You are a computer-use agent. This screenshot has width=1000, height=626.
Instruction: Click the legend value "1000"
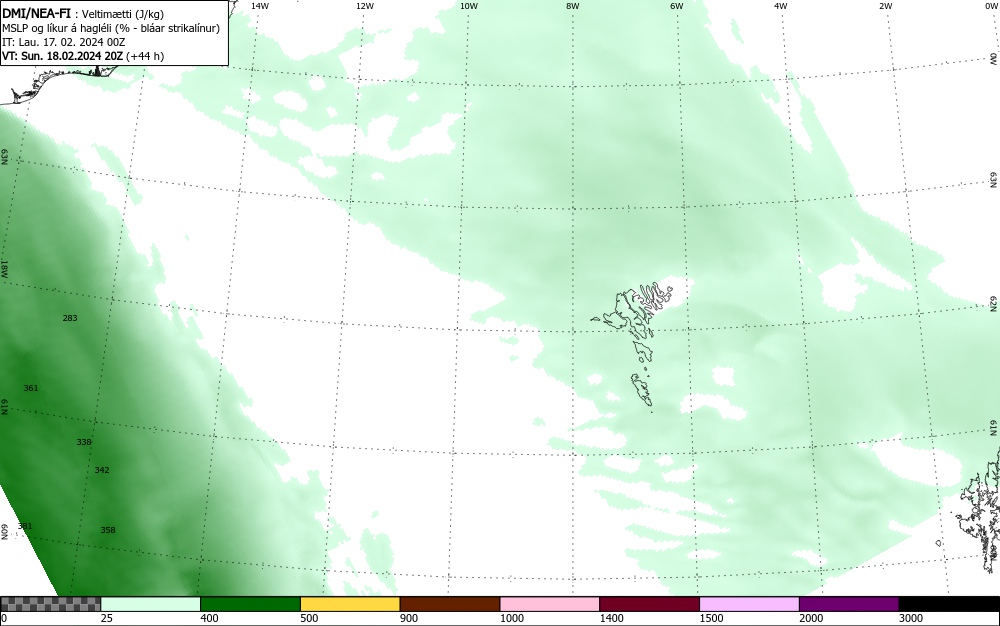coord(511,618)
